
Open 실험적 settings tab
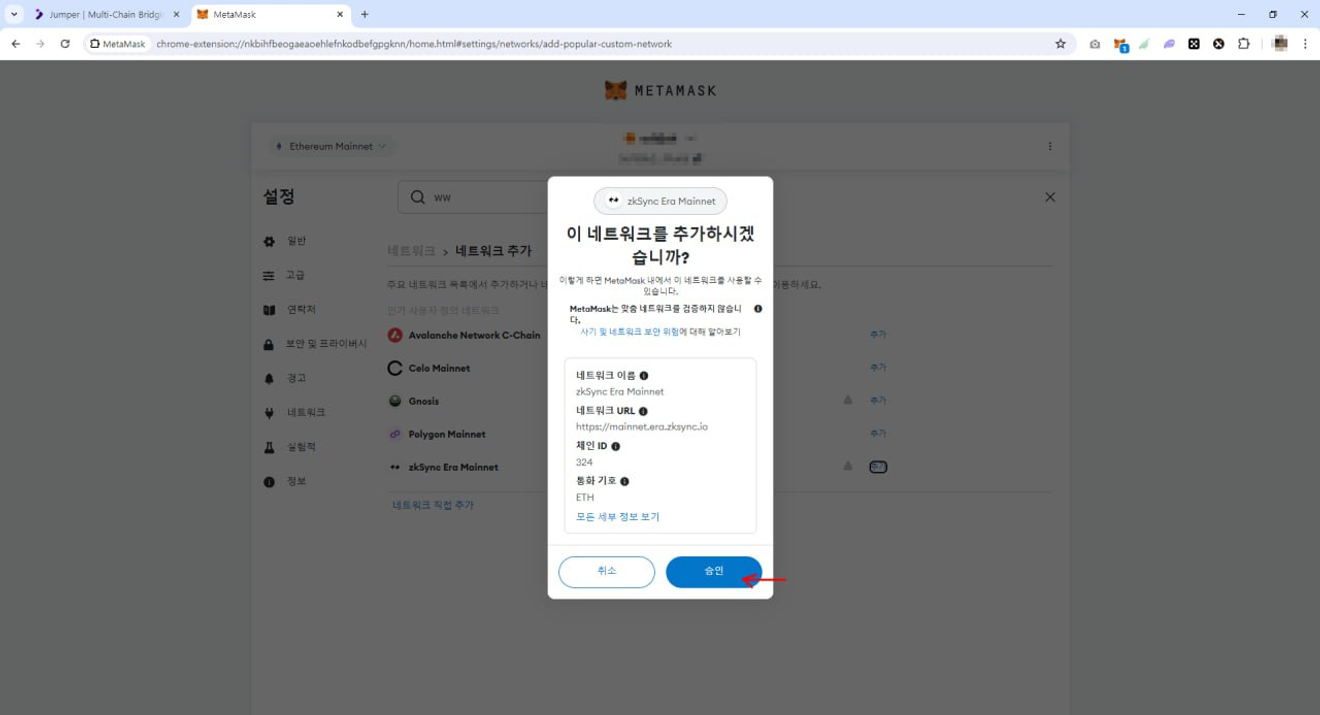click(x=301, y=447)
